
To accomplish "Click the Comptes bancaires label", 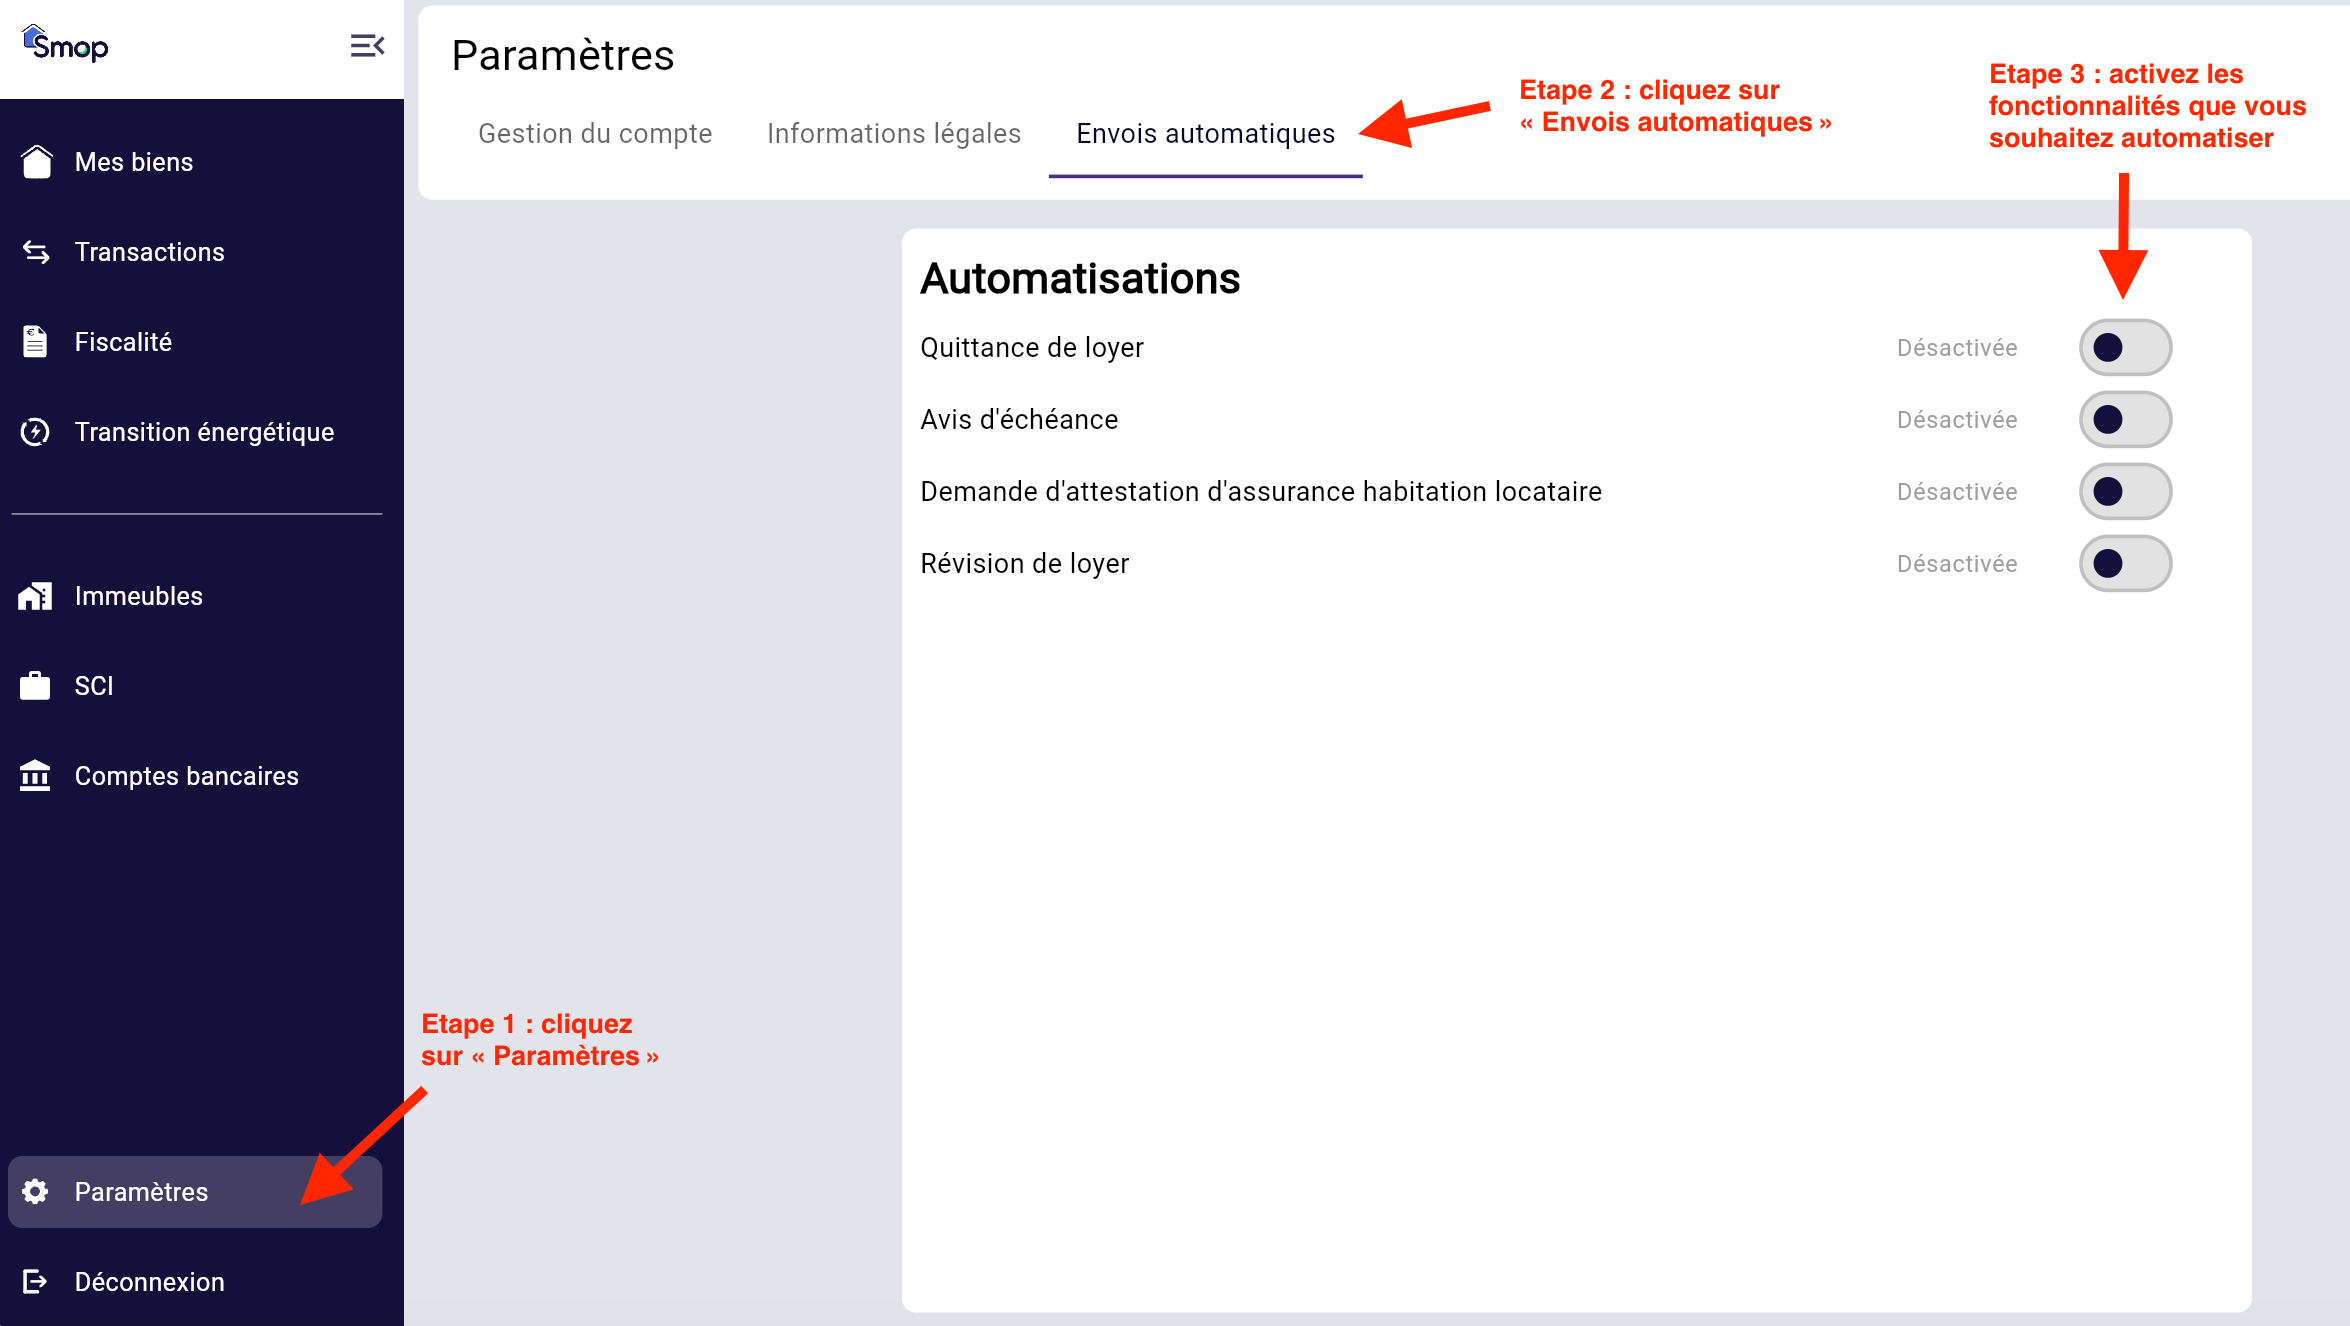I will pyautogui.click(x=187, y=776).
